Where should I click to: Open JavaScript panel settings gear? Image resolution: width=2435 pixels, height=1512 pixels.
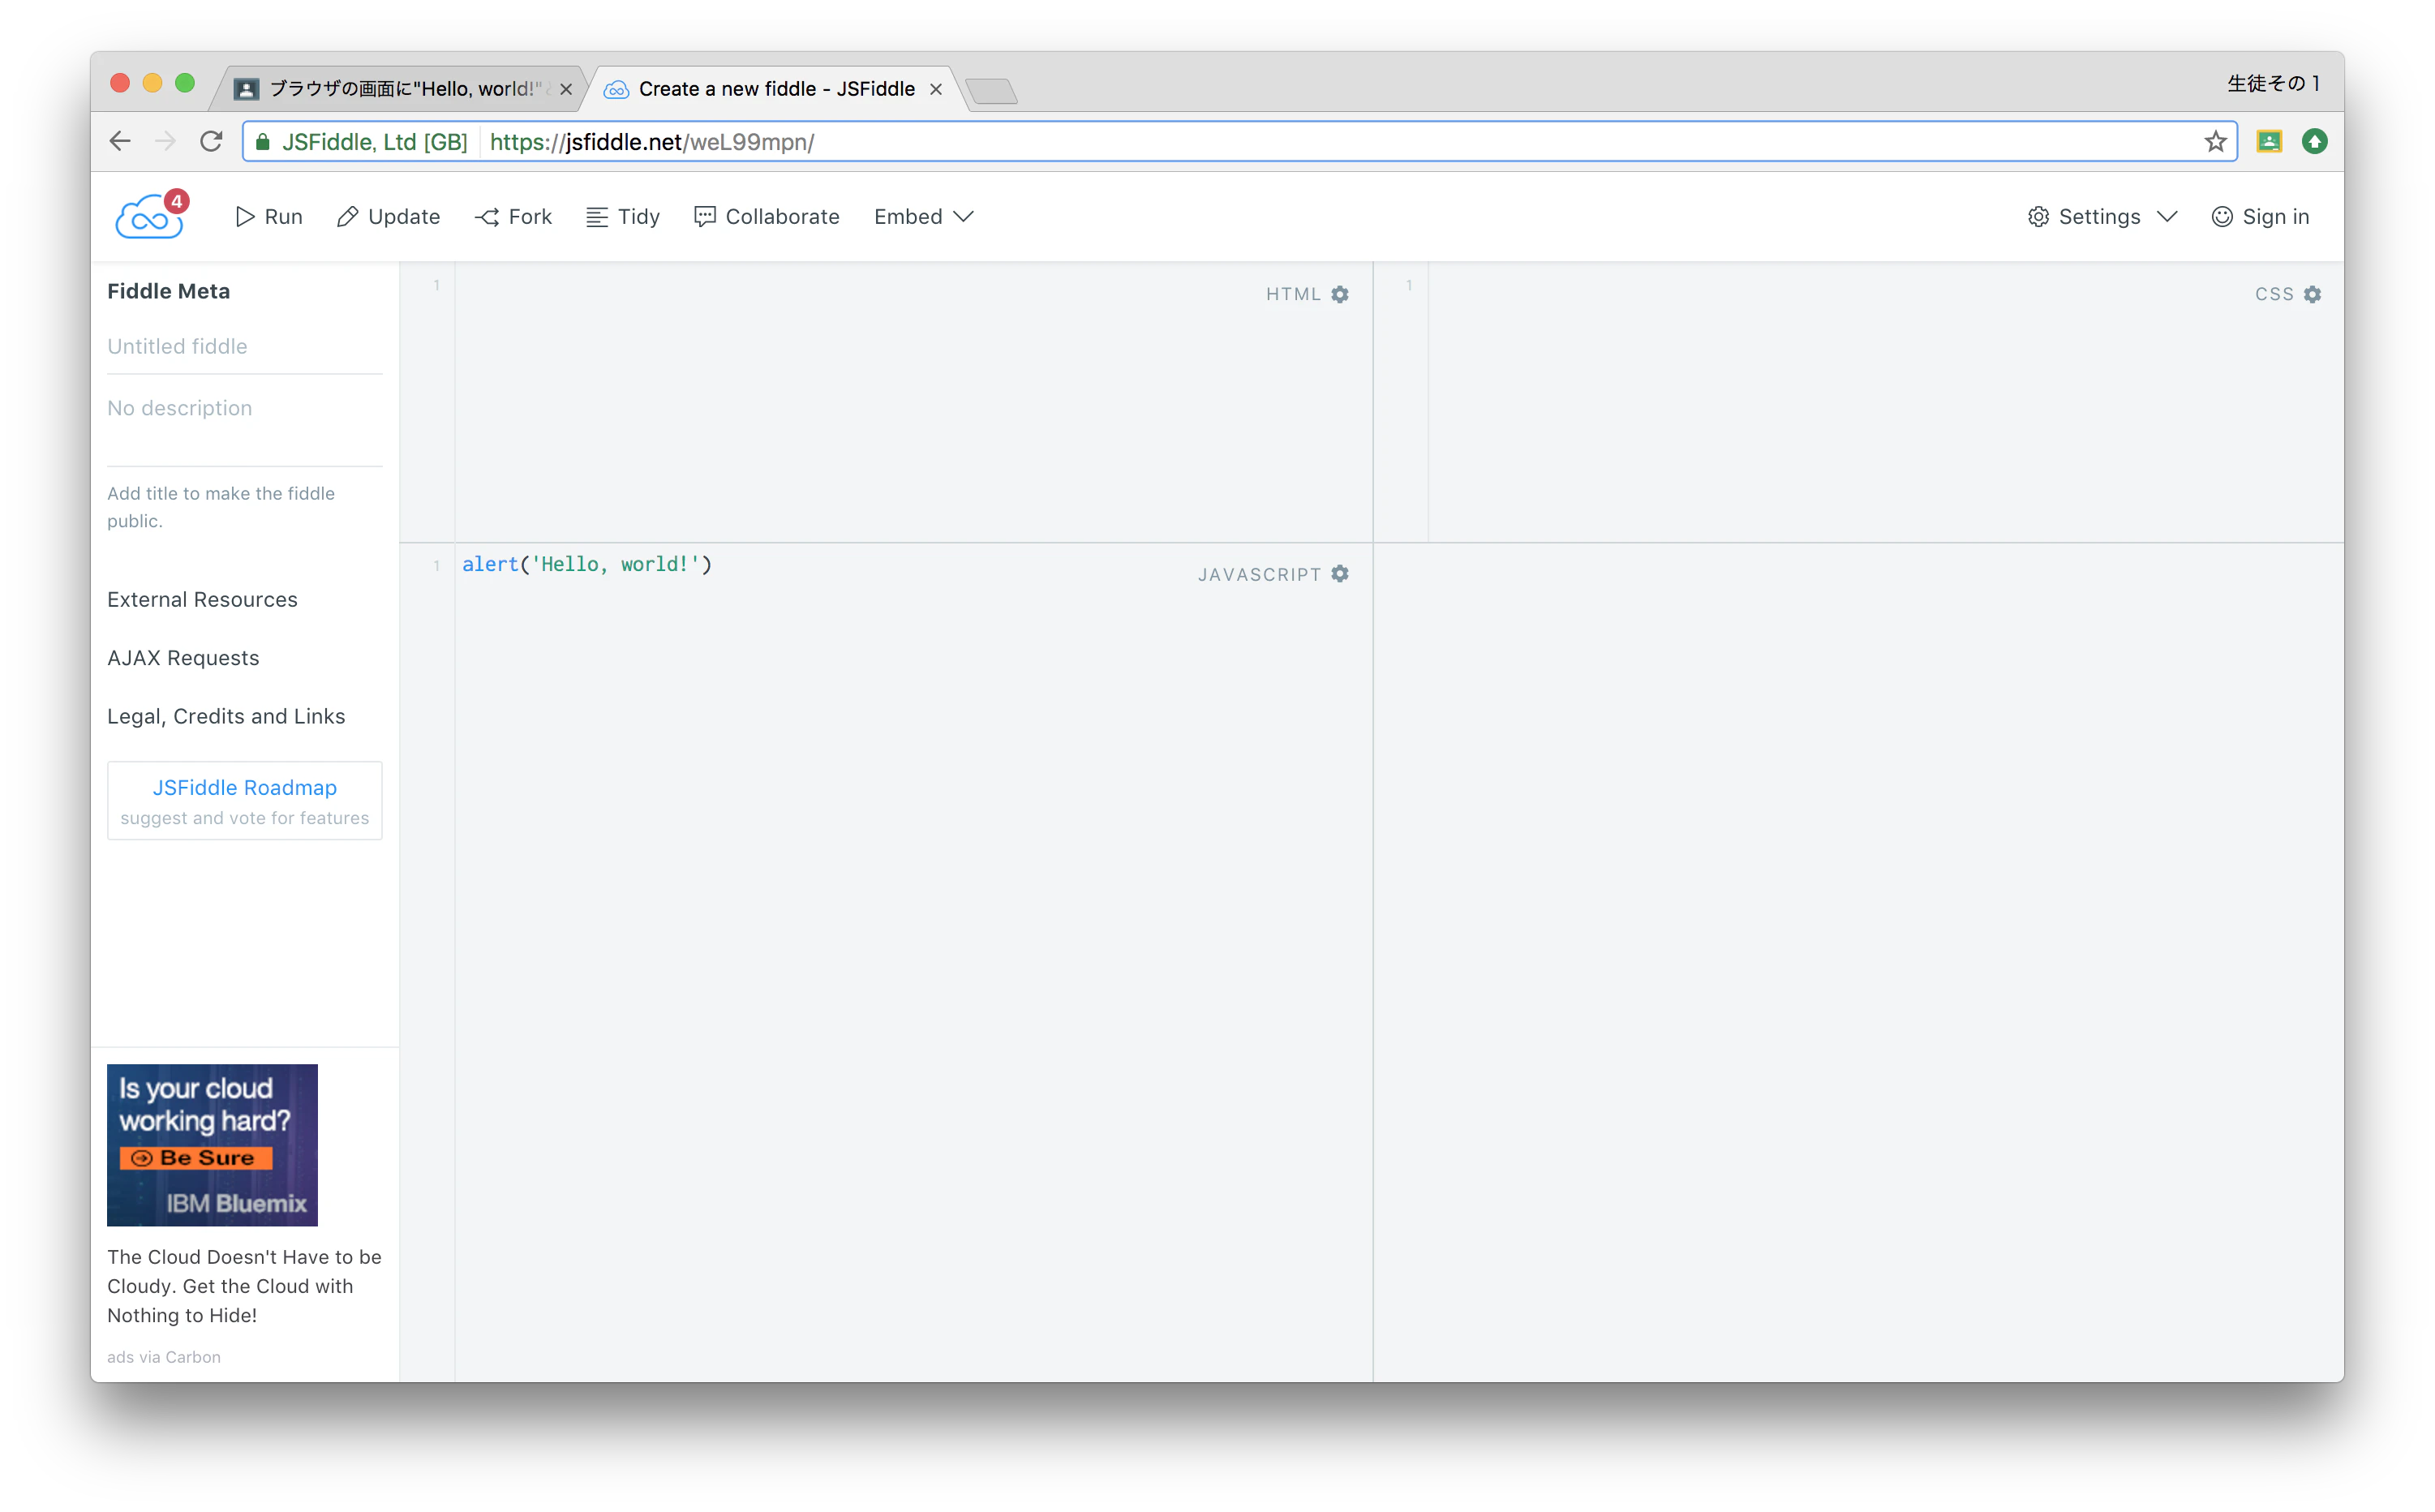[x=1340, y=574]
